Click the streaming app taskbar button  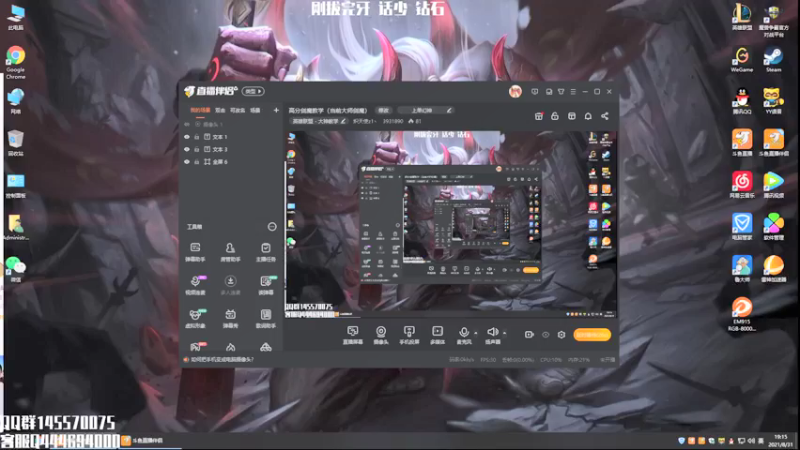[x=151, y=440]
